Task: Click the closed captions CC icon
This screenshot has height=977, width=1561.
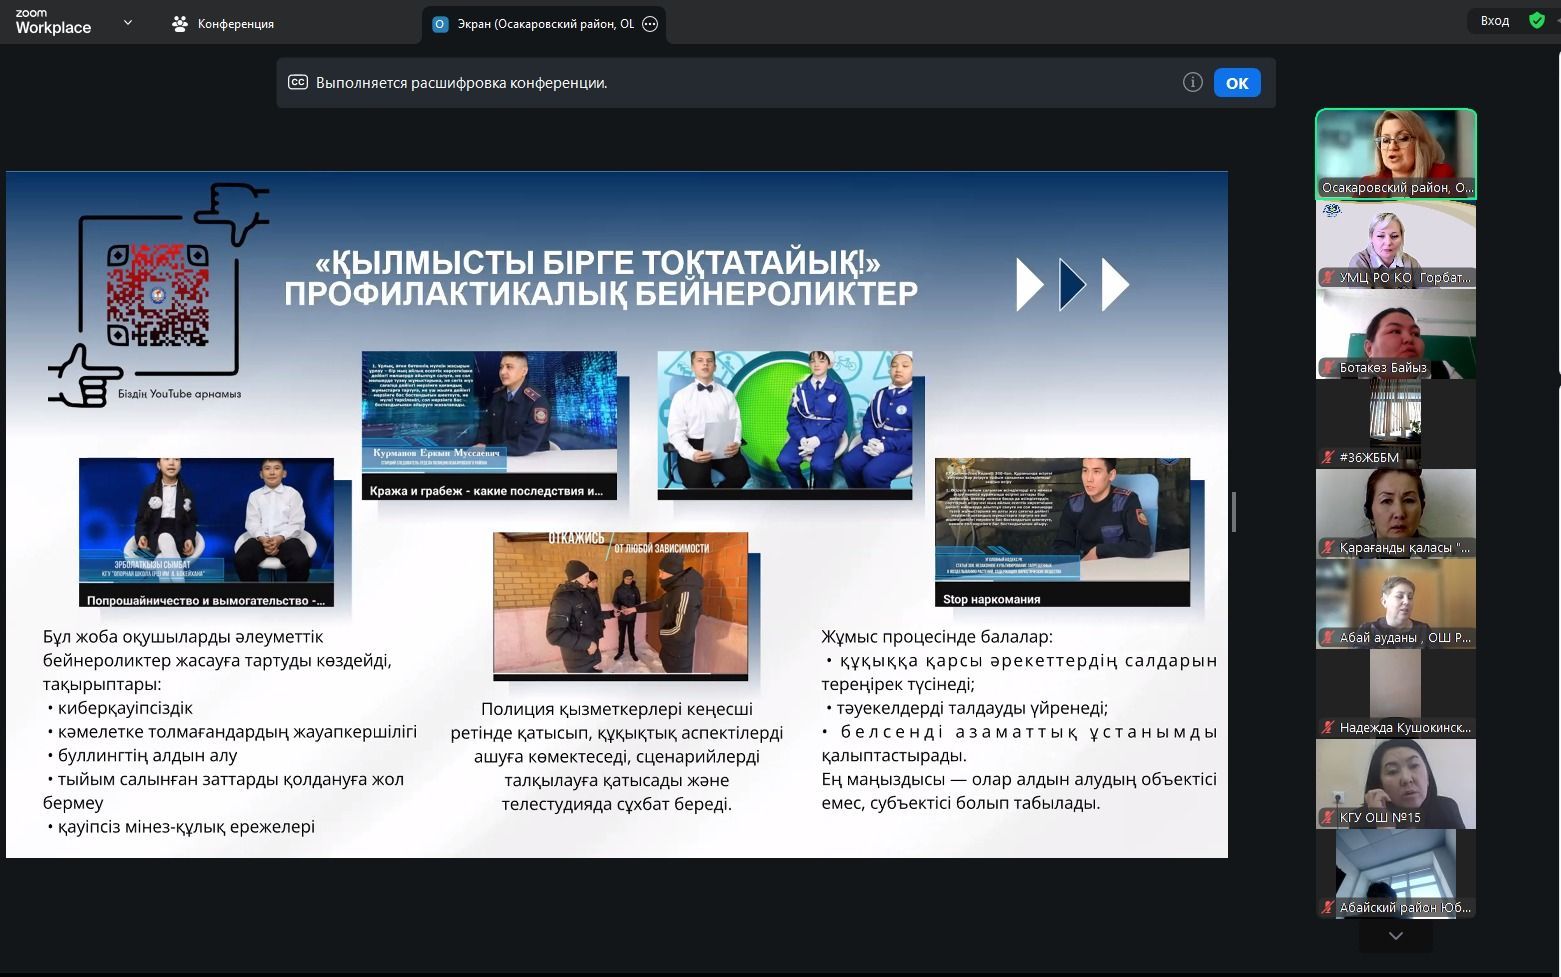Action: point(297,83)
